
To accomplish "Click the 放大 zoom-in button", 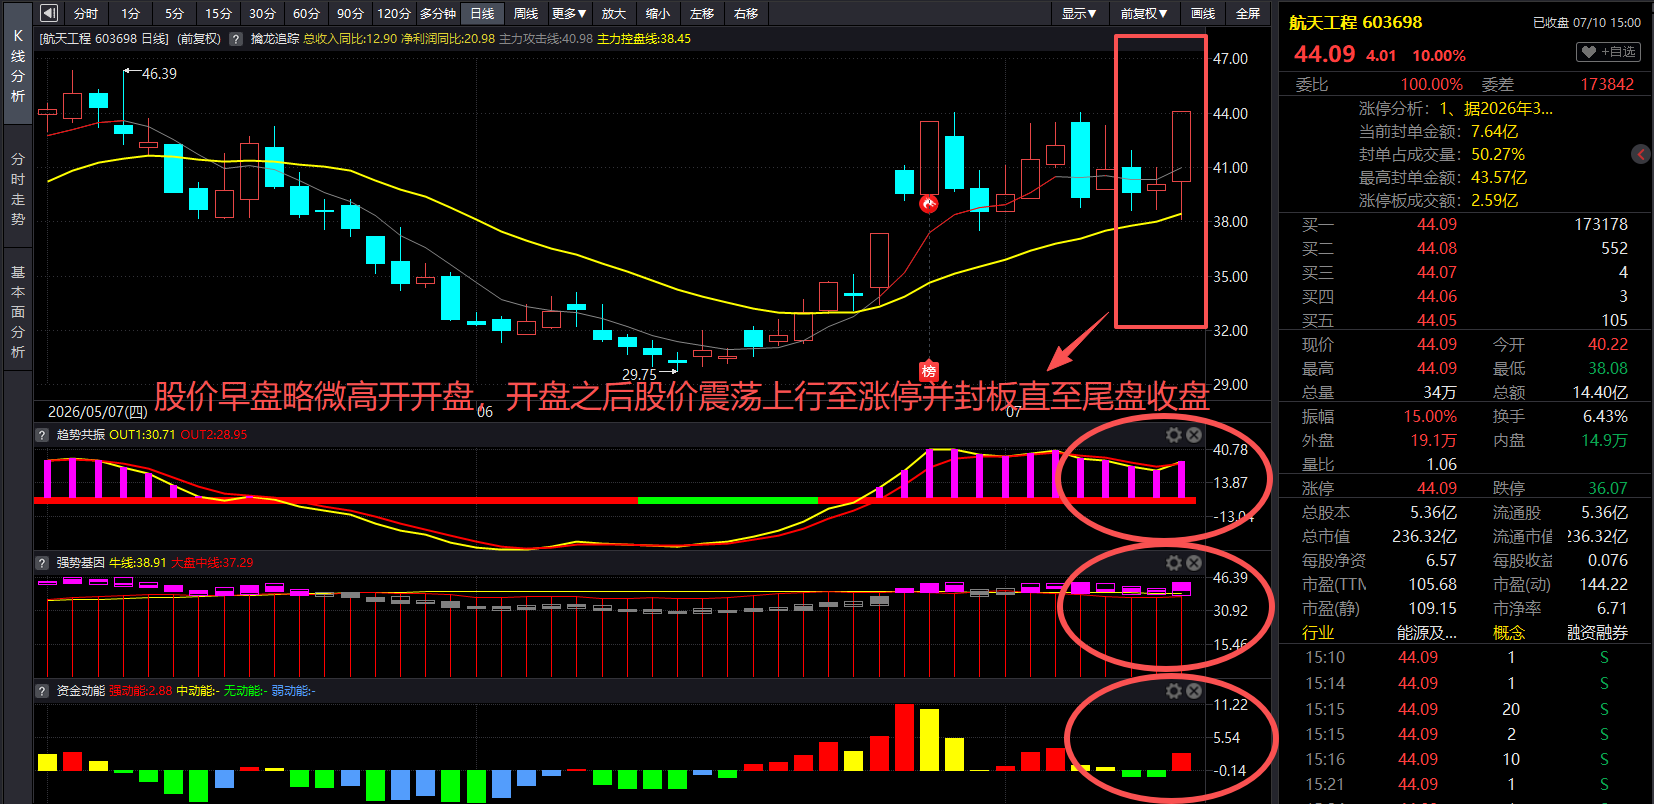I will coord(614,13).
